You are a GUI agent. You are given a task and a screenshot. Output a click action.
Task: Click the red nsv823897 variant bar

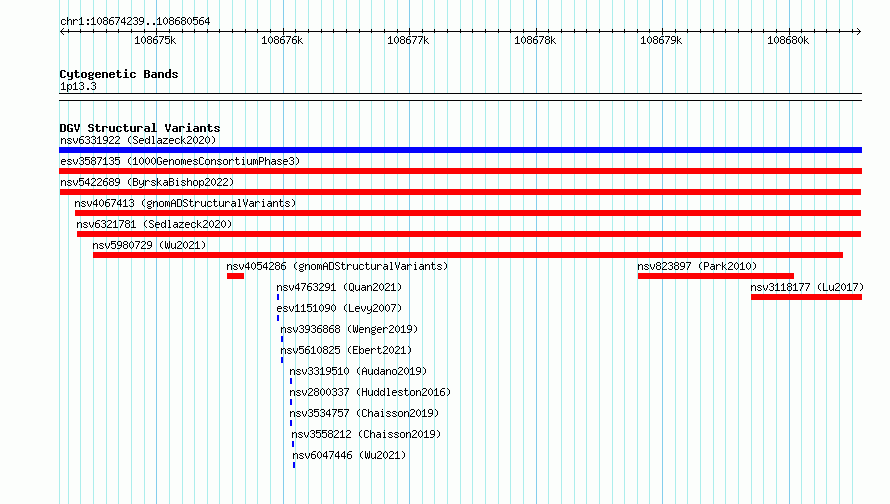click(x=716, y=276)
